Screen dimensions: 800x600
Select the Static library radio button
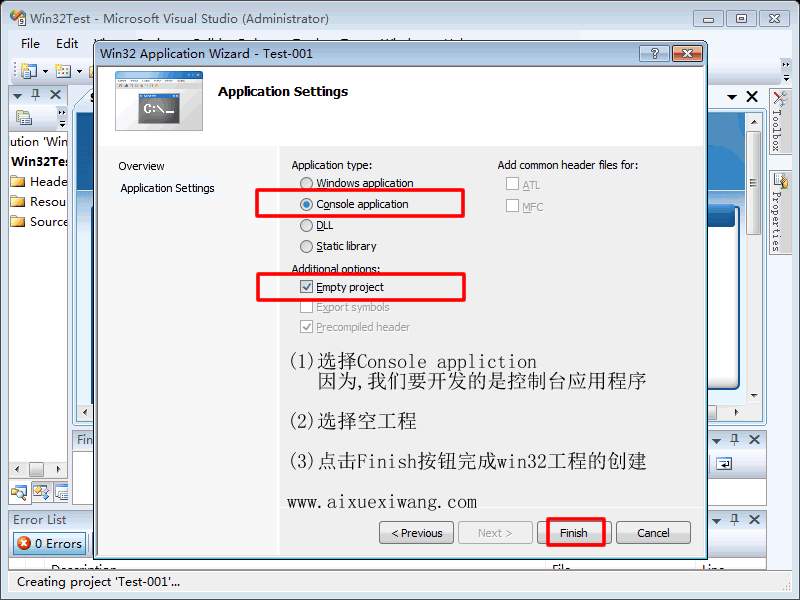click(307, 247)
